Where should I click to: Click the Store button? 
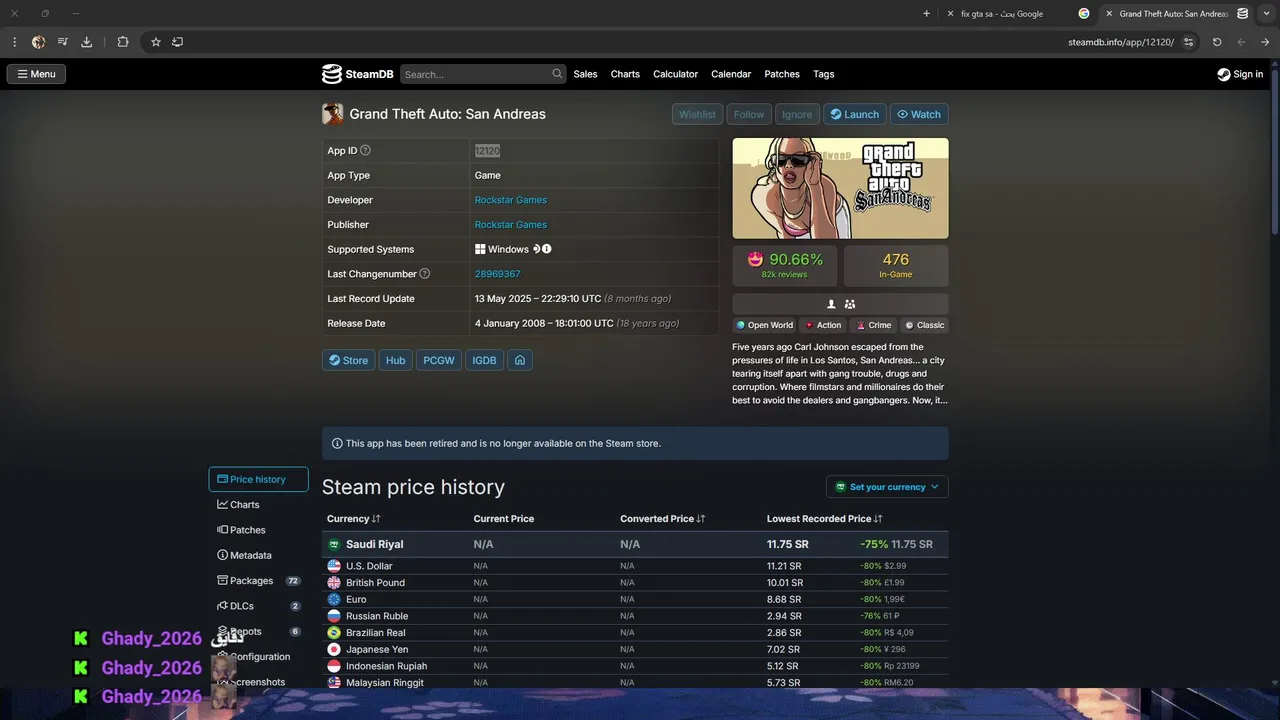click(348, 360)
